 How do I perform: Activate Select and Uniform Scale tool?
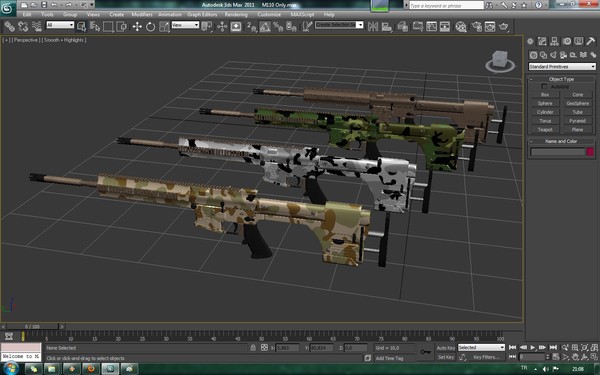click(164, 26)
